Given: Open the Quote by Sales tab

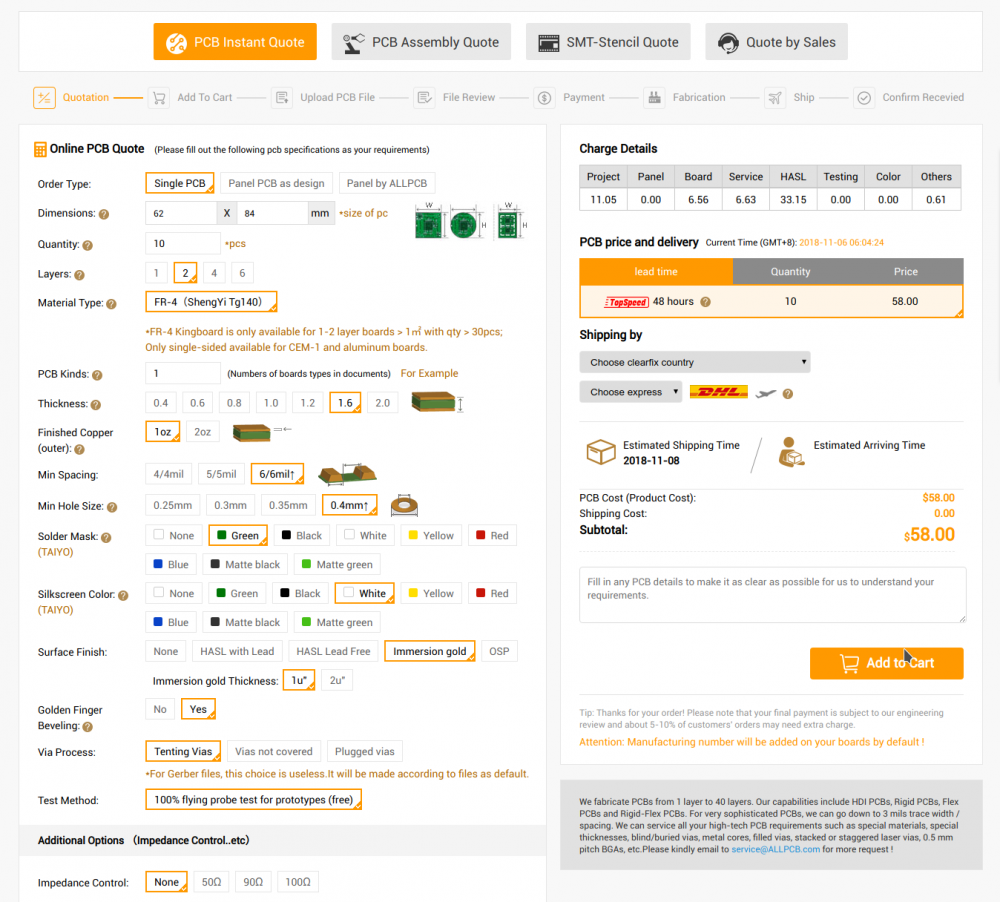Looking at the screenshot, I should (x=776, y=42).
